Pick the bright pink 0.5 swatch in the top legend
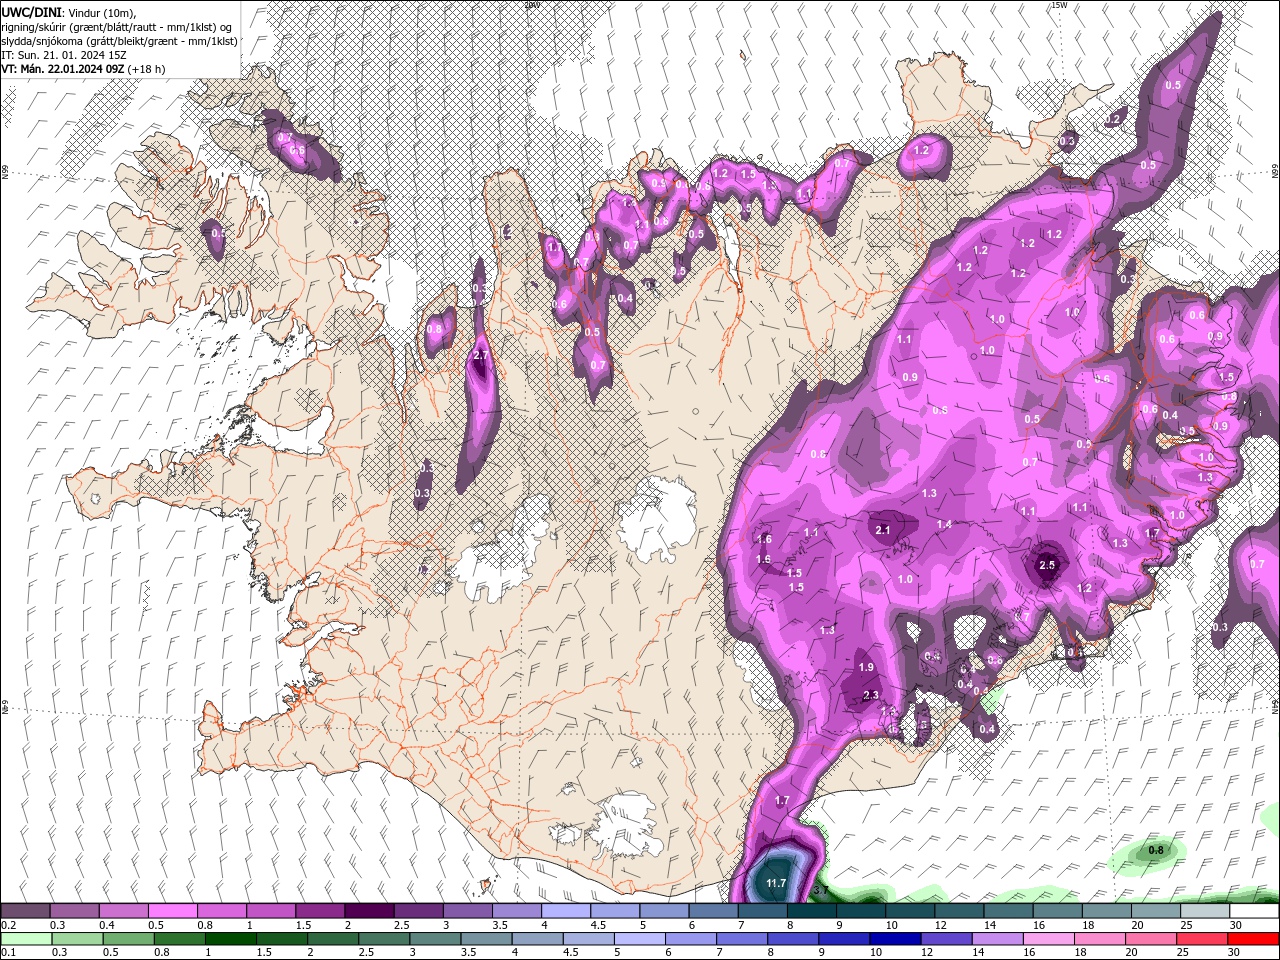The height and width of the screenshot is (960, 1280). point(172,911)
